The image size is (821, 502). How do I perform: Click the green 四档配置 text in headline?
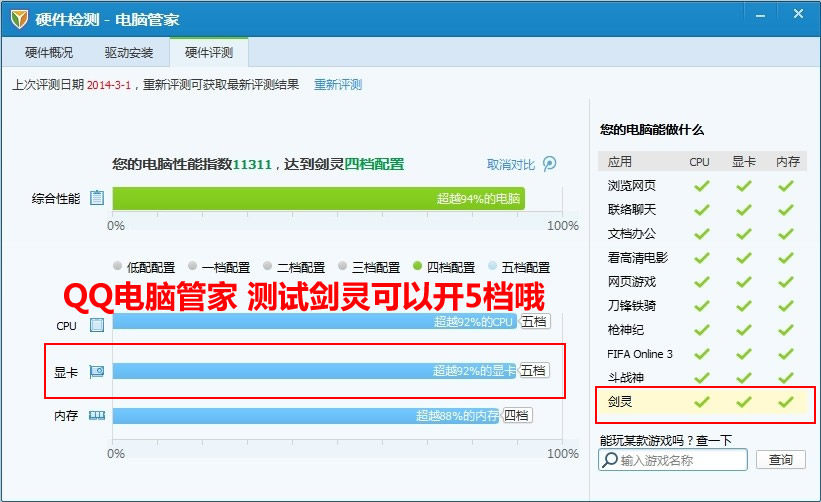click(374, 164)
